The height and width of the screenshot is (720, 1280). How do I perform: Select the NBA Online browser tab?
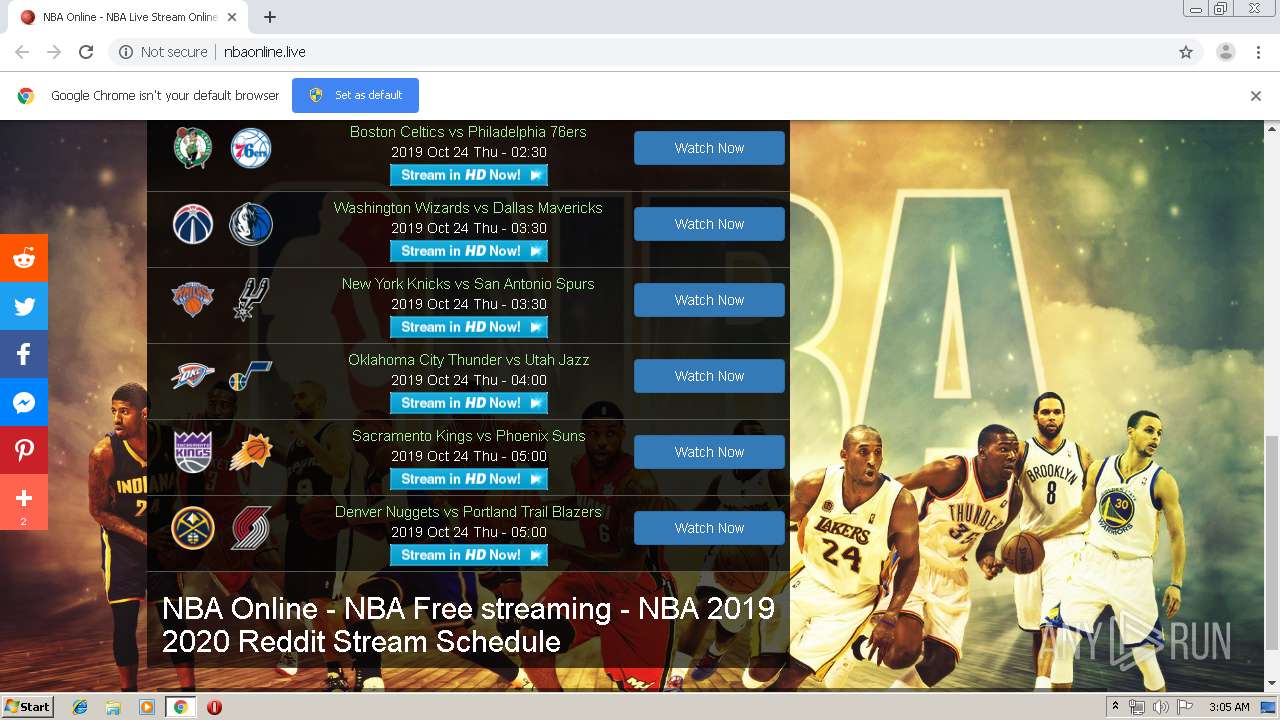128,17
